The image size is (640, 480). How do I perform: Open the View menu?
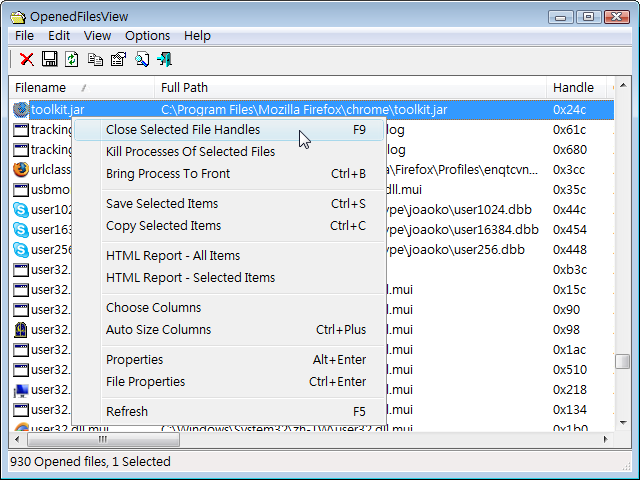pos(97,36)
